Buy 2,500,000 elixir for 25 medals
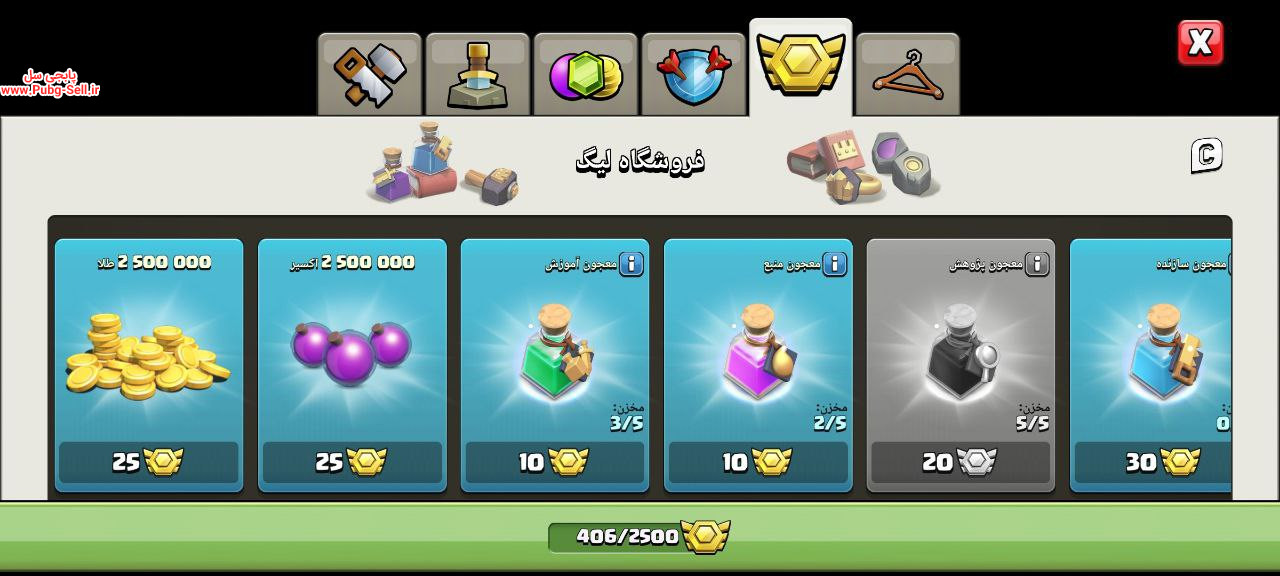The image size is (1280, 576). coord(352,462)
